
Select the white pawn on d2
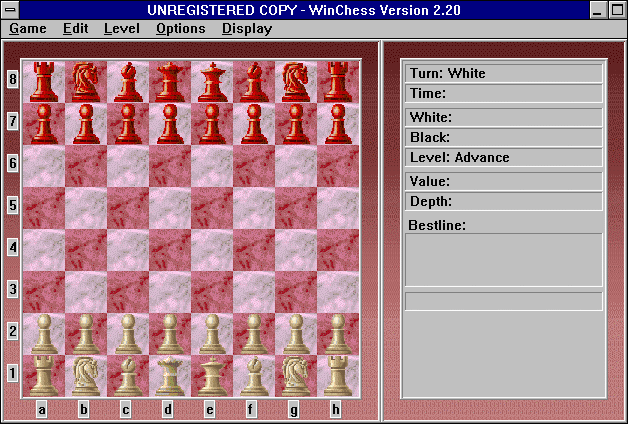[x=170, y=334]
